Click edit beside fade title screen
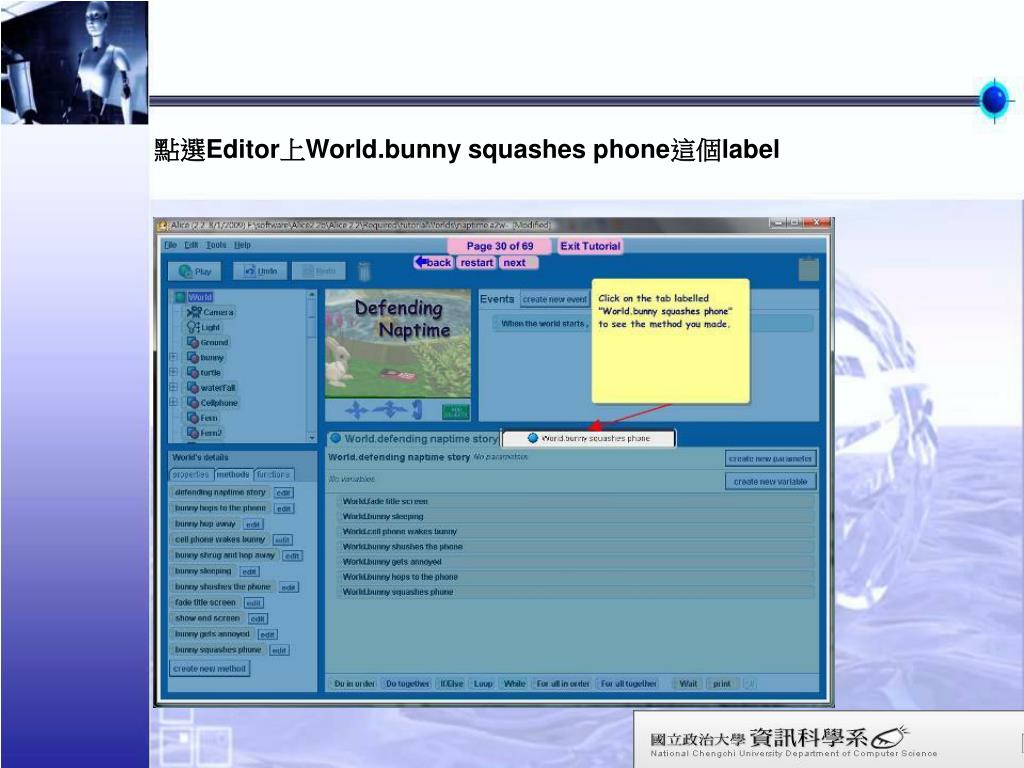Screen dimensions: 1024x768 (x=253, y=603)
